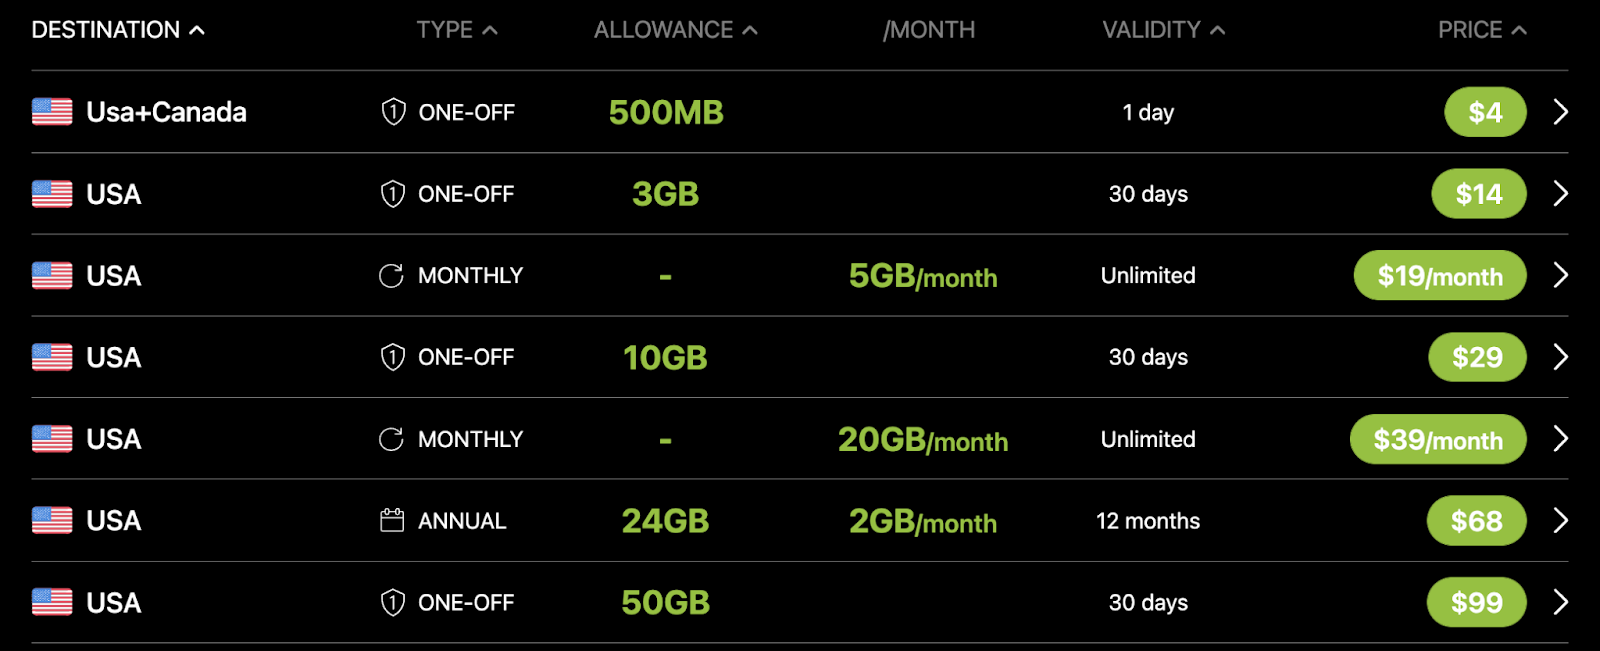Expand the $68 annual plan chevron
1600x651 pixels.
click(x=1560, y=521)
